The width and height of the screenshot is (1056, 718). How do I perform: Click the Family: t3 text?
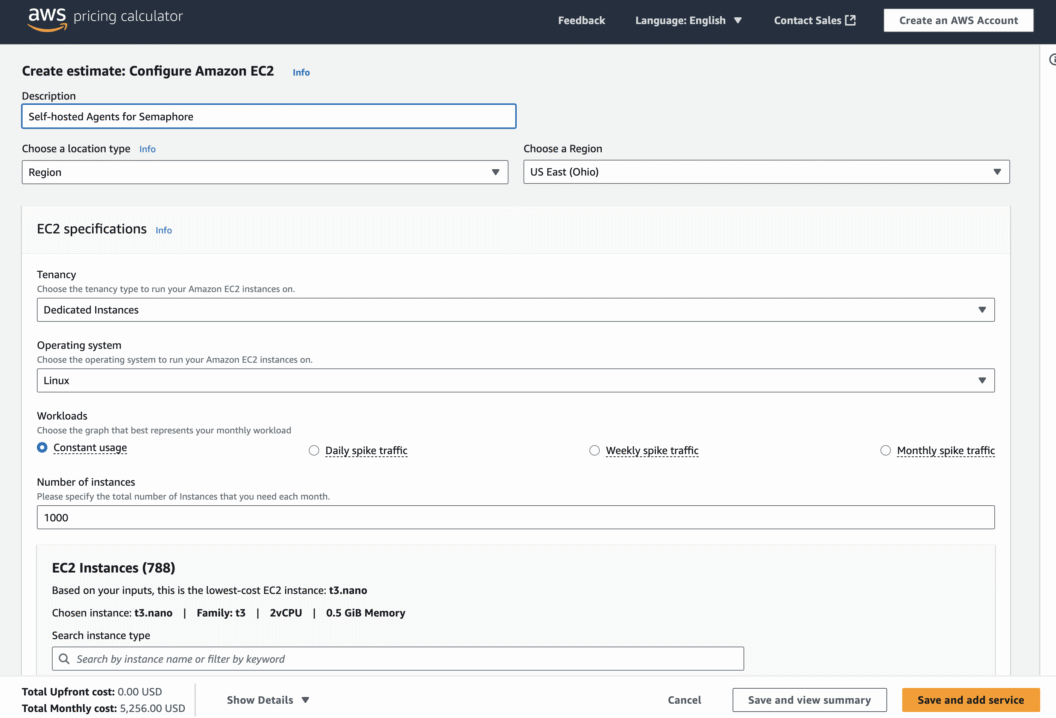[221, 613]
